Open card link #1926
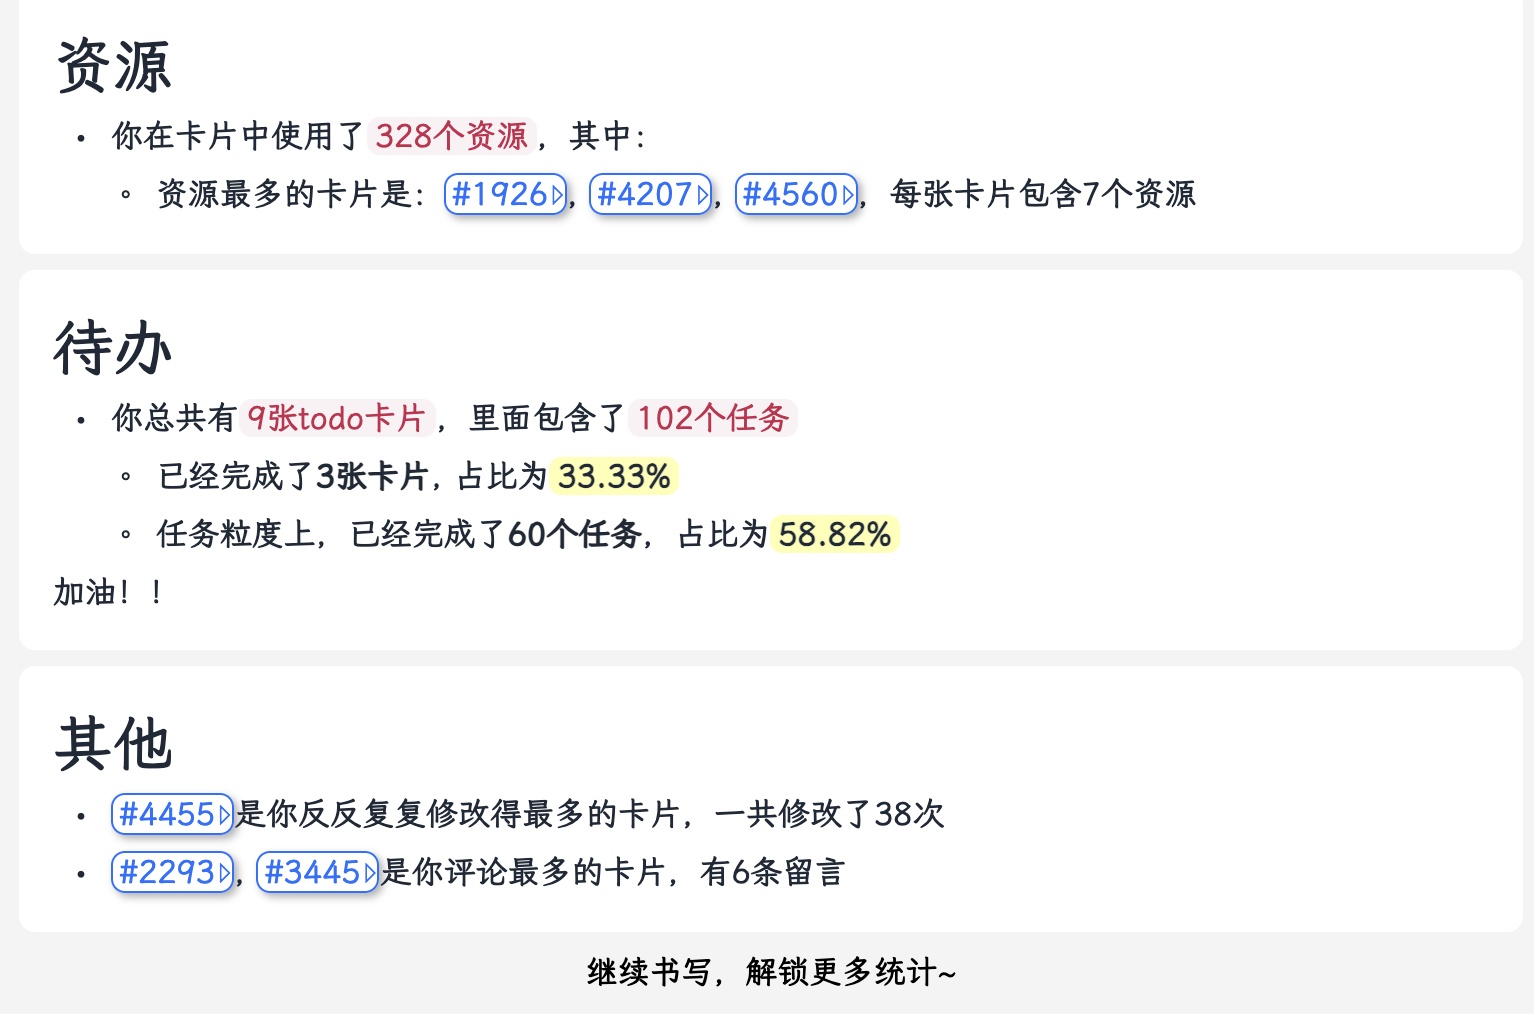This screenshot has height=1014, width=1534. coord(498,194)
